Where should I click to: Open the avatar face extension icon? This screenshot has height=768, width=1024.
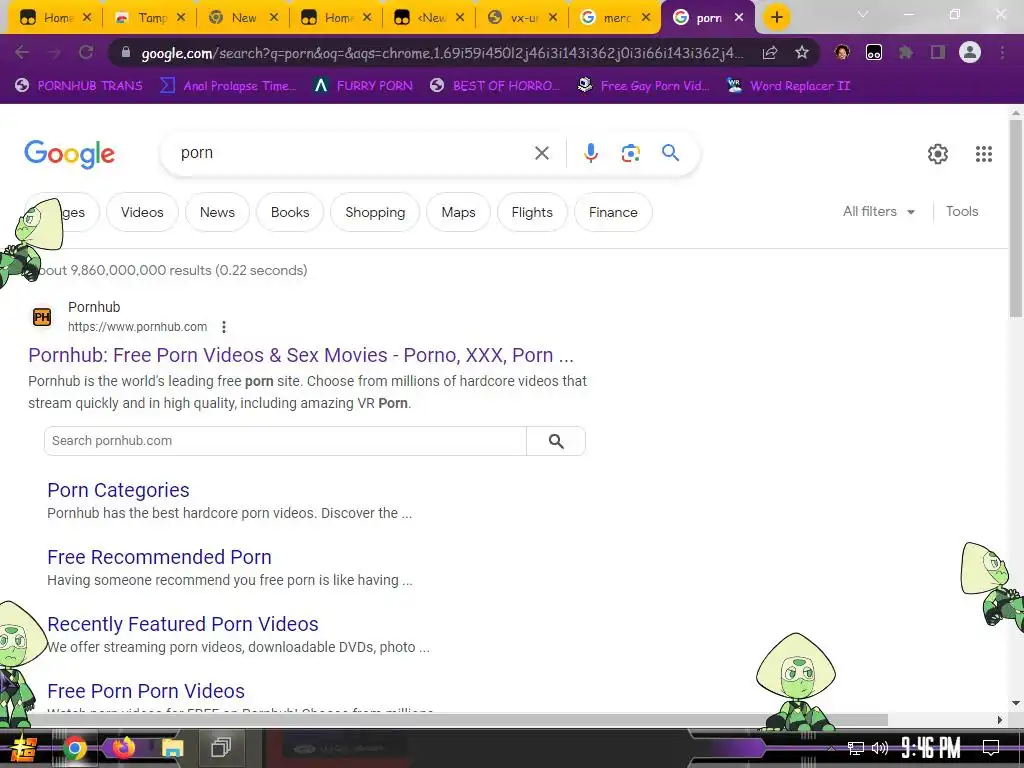pos(842,53)
